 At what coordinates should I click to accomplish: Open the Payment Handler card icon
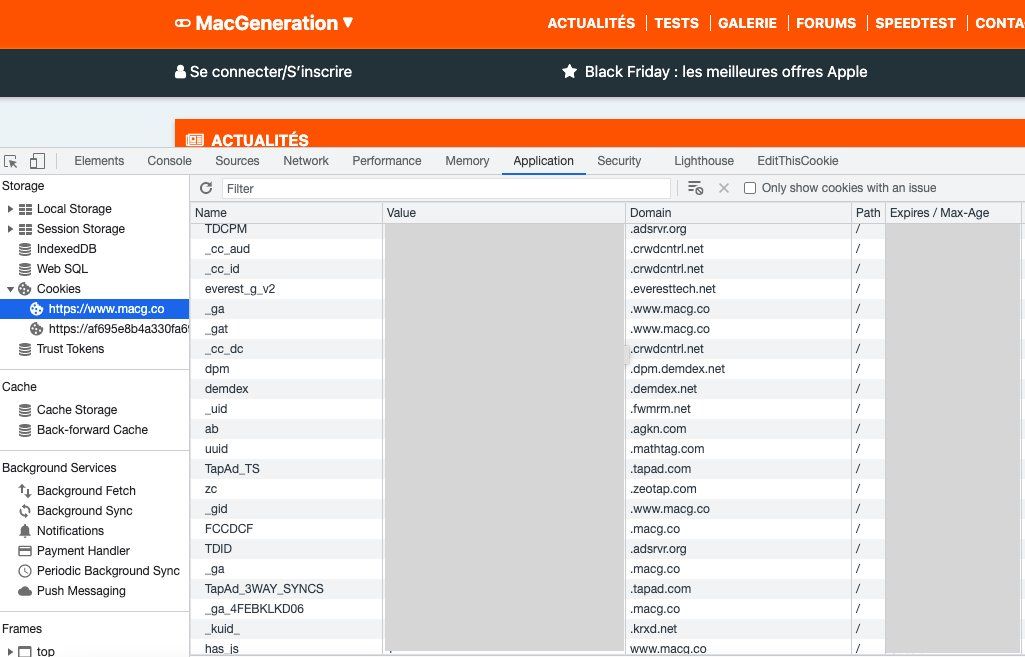25,551
